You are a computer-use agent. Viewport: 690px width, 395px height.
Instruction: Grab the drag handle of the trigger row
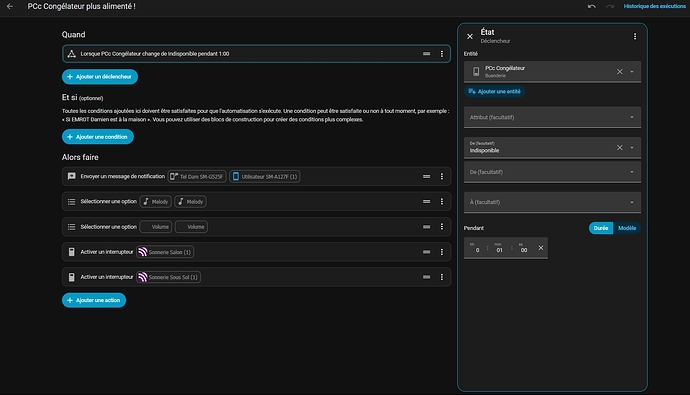pos(426,54)
